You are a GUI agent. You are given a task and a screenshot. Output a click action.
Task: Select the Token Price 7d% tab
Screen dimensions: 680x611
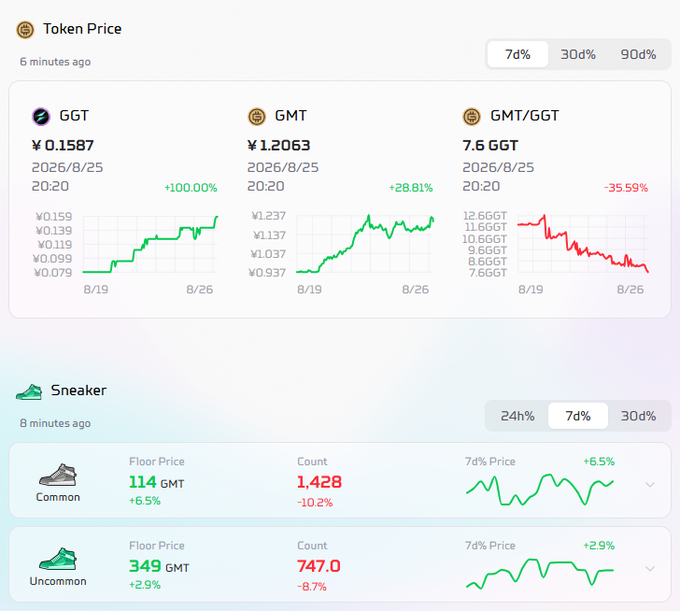[518, 54]
